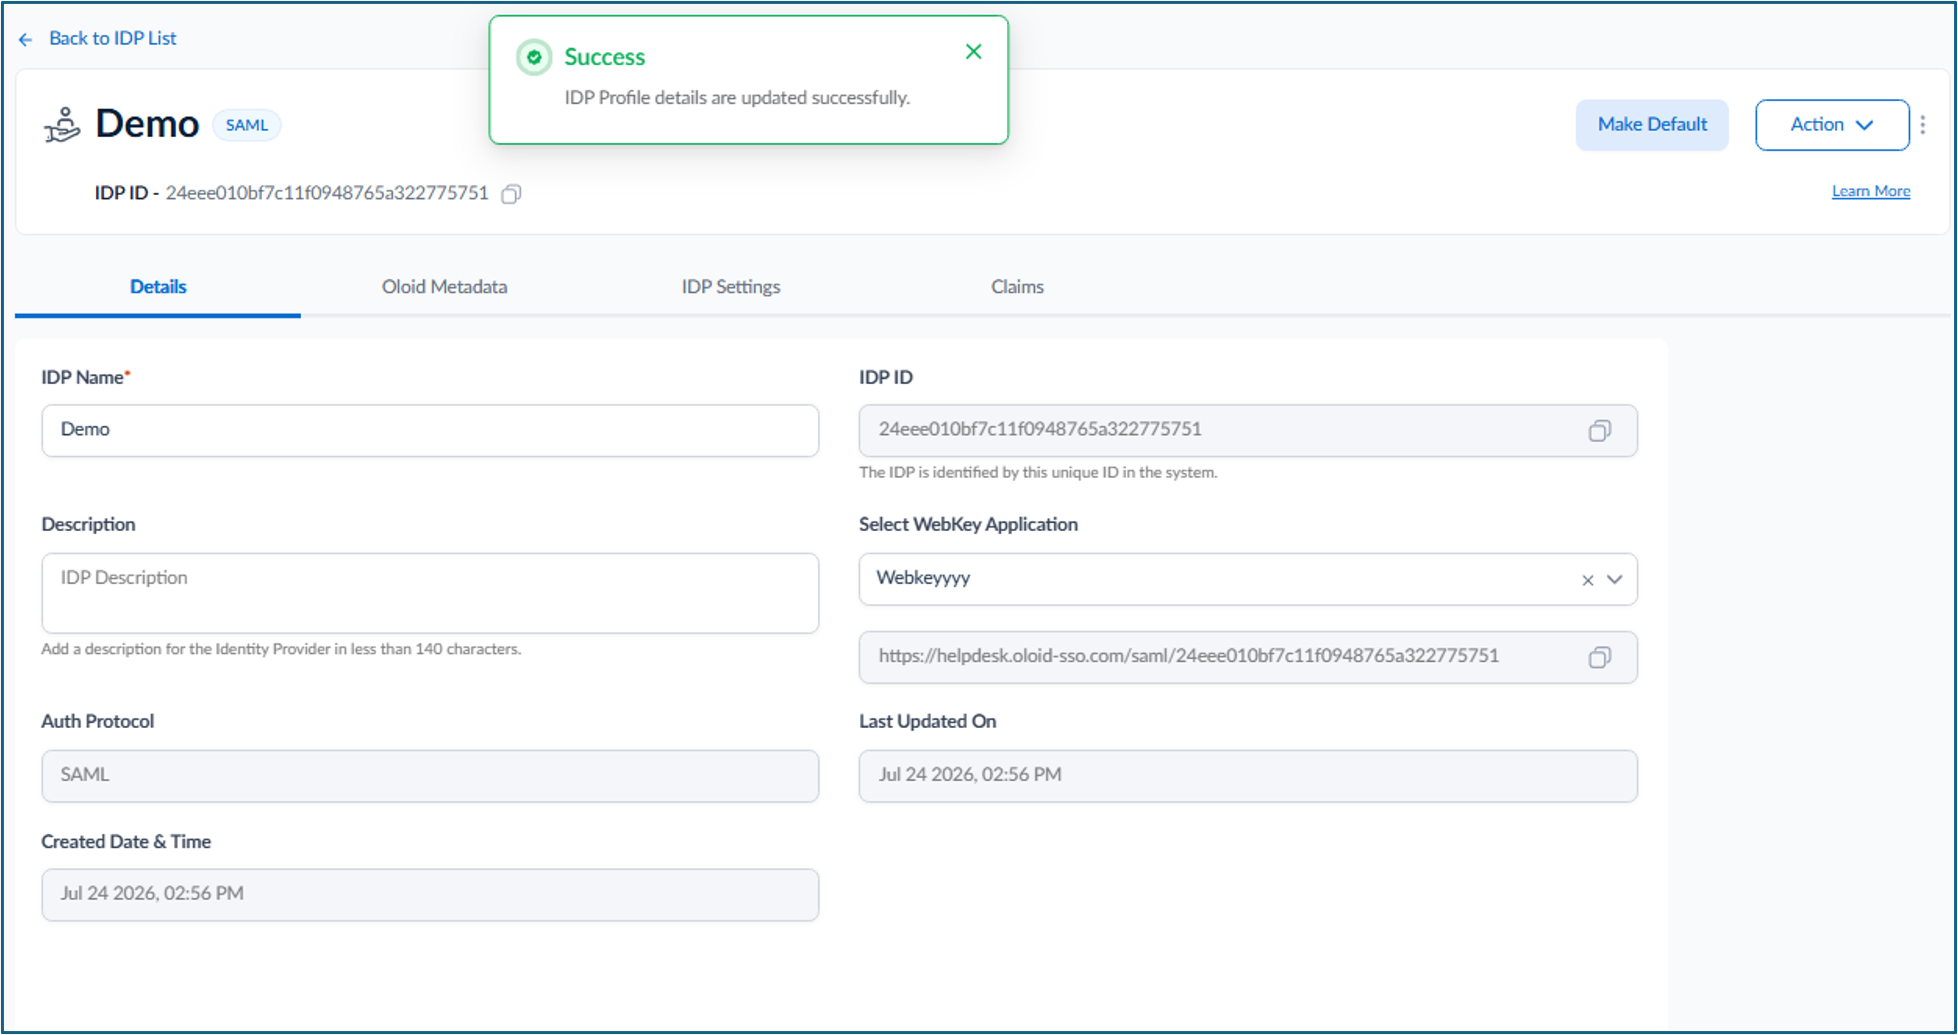Click the SAML URL field text
Image resolution: width=1958 pixels, height=1035 pixels.
[1188, 656]
